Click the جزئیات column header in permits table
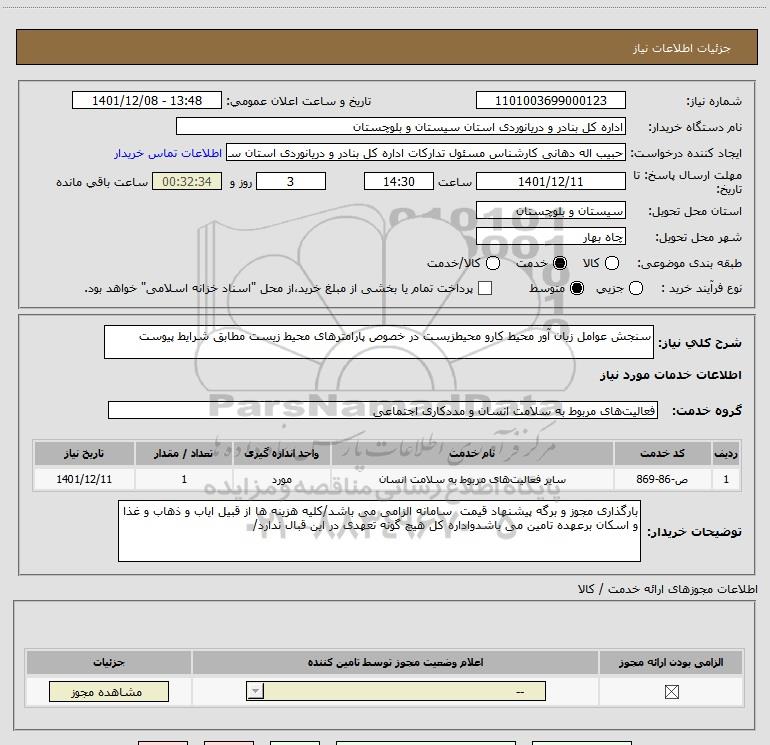Viewport: 770px width, 745px height. point(109,662)
